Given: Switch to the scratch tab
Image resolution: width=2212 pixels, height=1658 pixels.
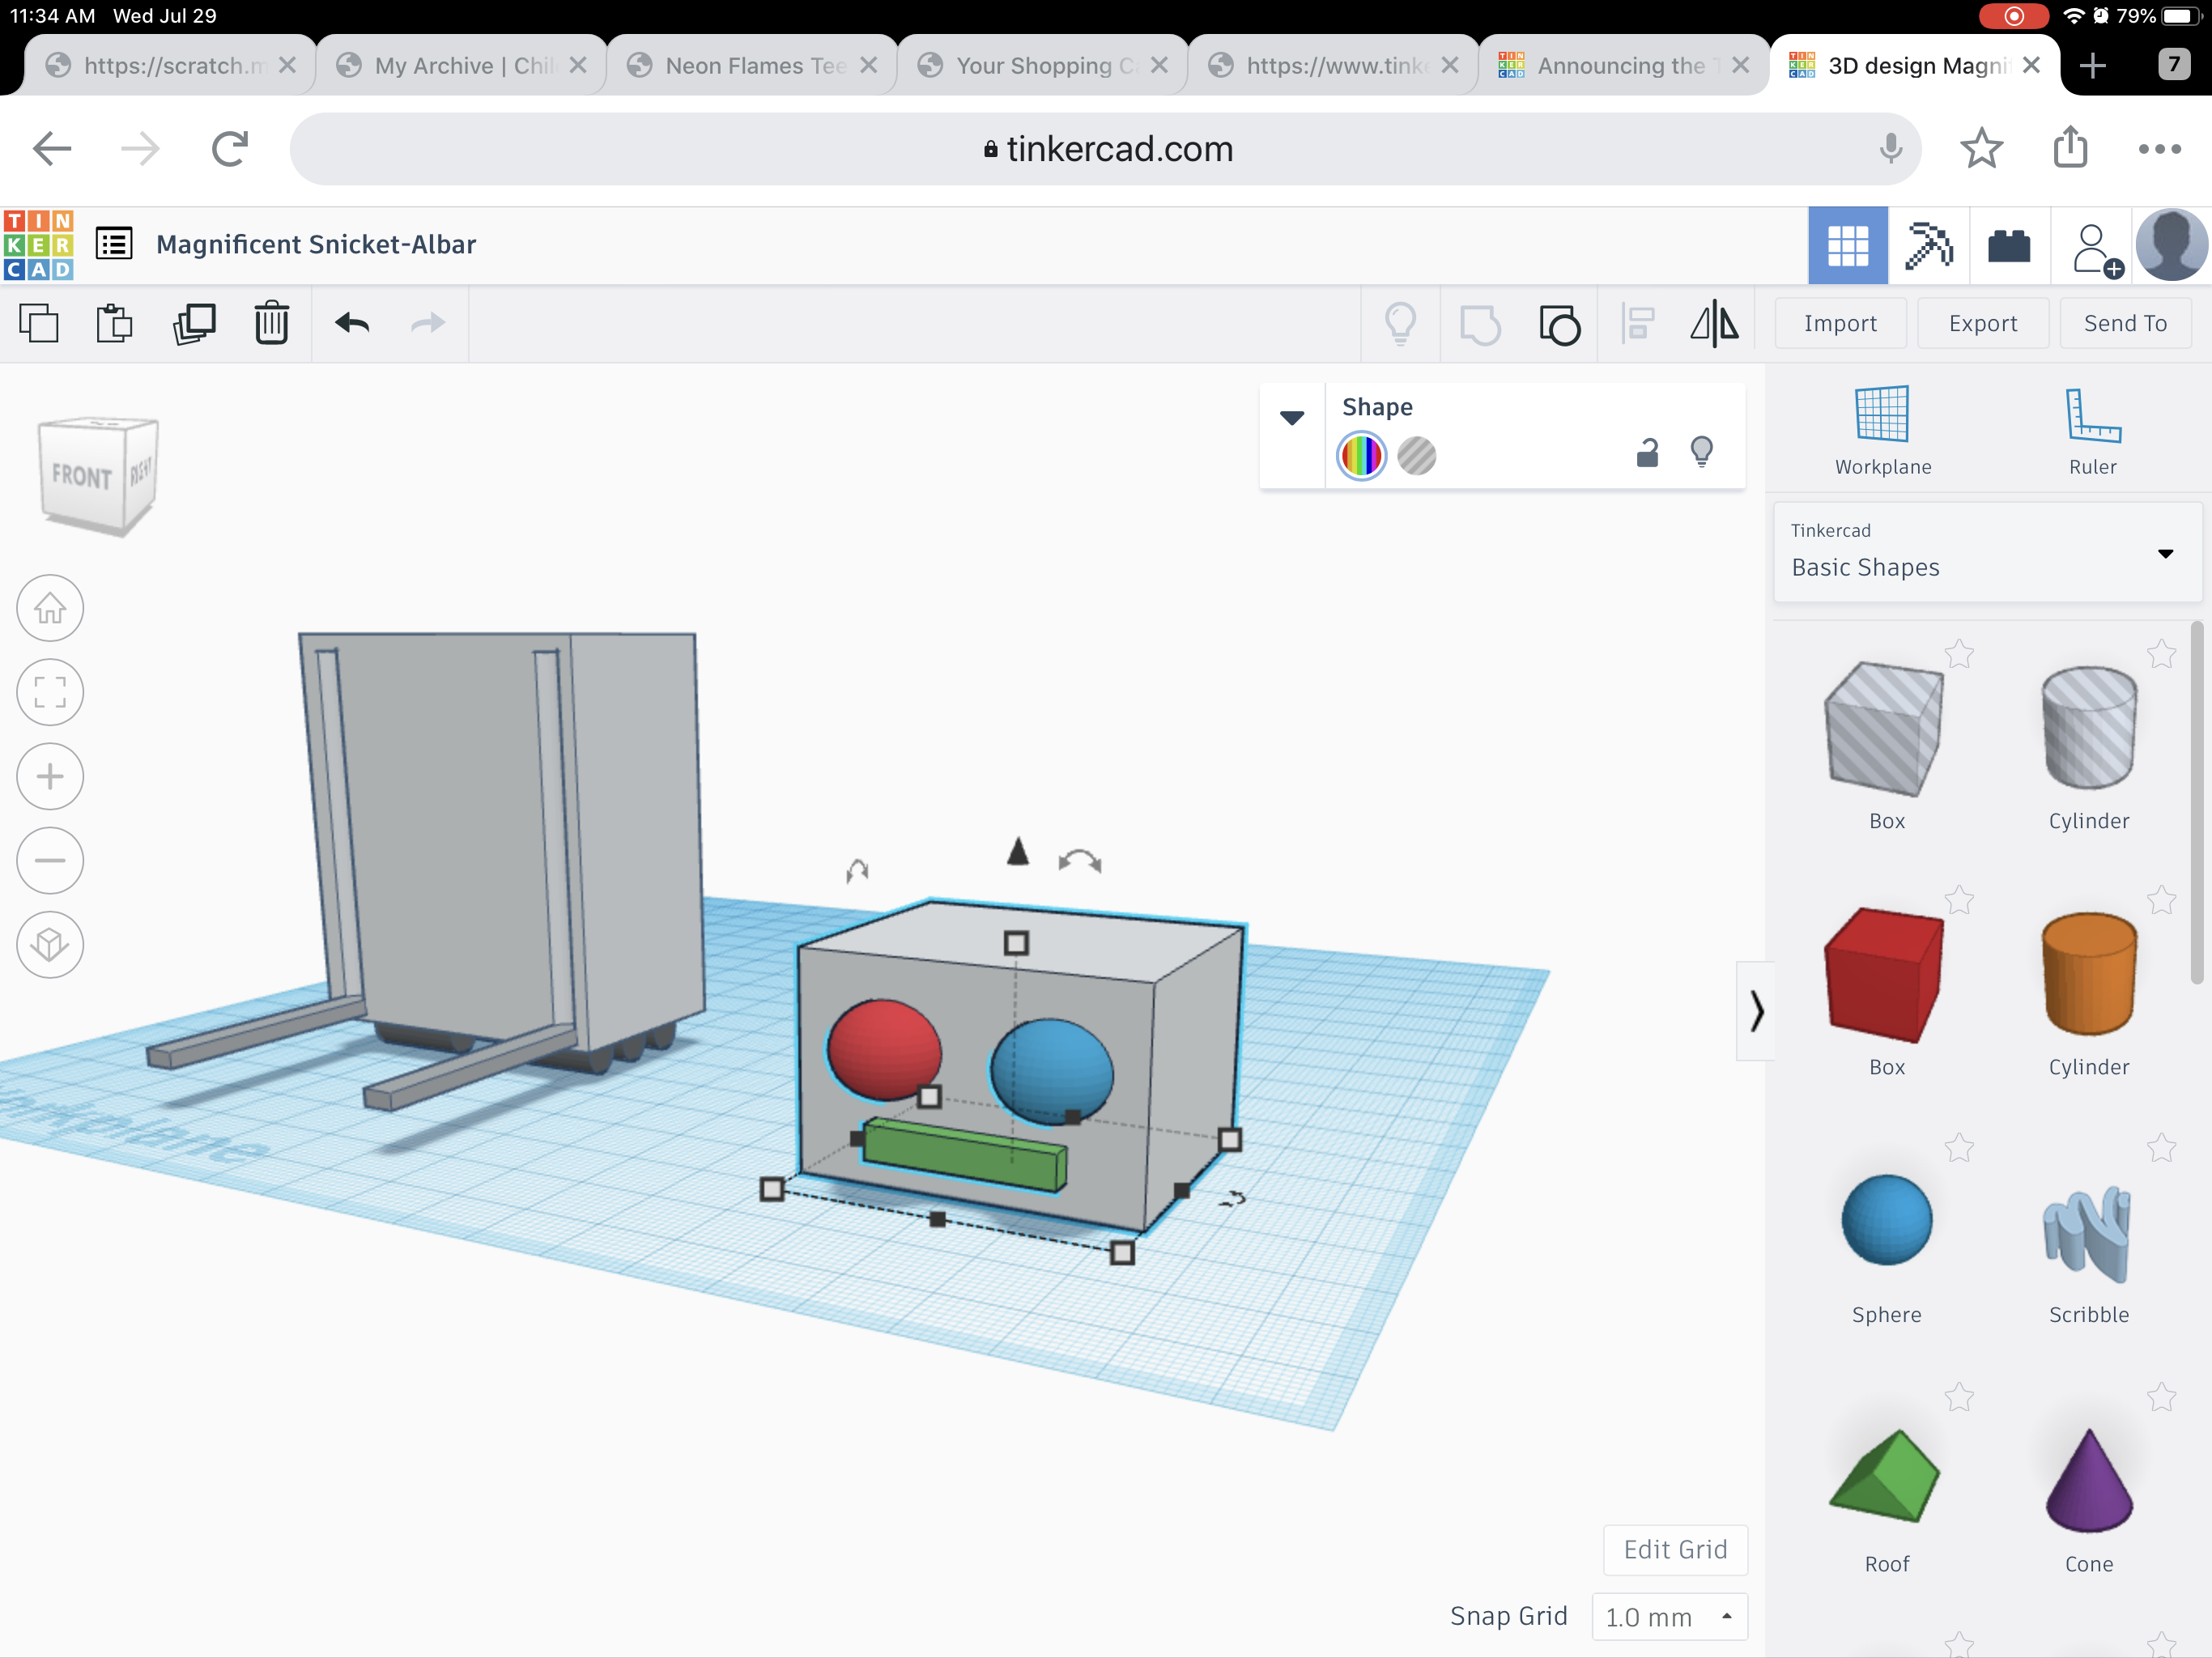Looking at the screenshot, I should pos(170,65).
